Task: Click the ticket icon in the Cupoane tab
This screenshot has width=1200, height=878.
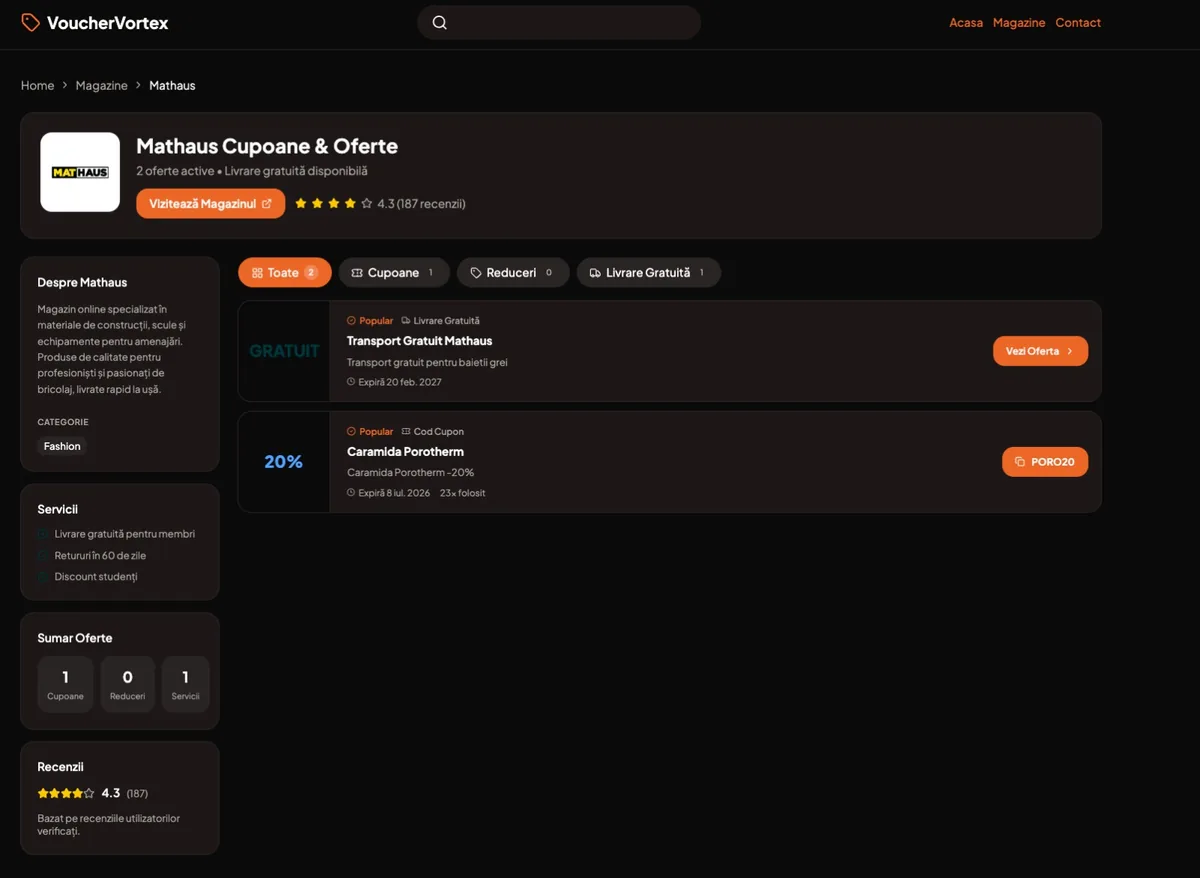Action: coord(357,273)
